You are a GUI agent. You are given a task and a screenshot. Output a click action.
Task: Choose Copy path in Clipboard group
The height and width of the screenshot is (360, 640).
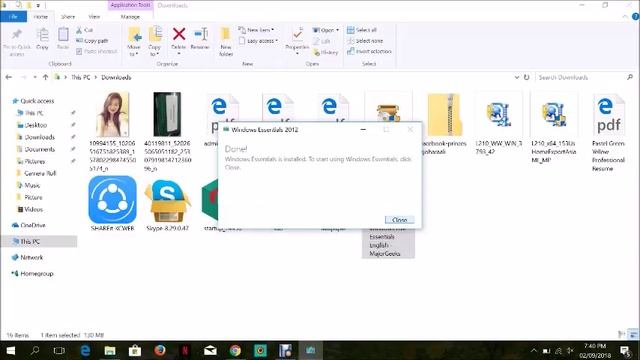pyautogui.click(x=92, y=41)
